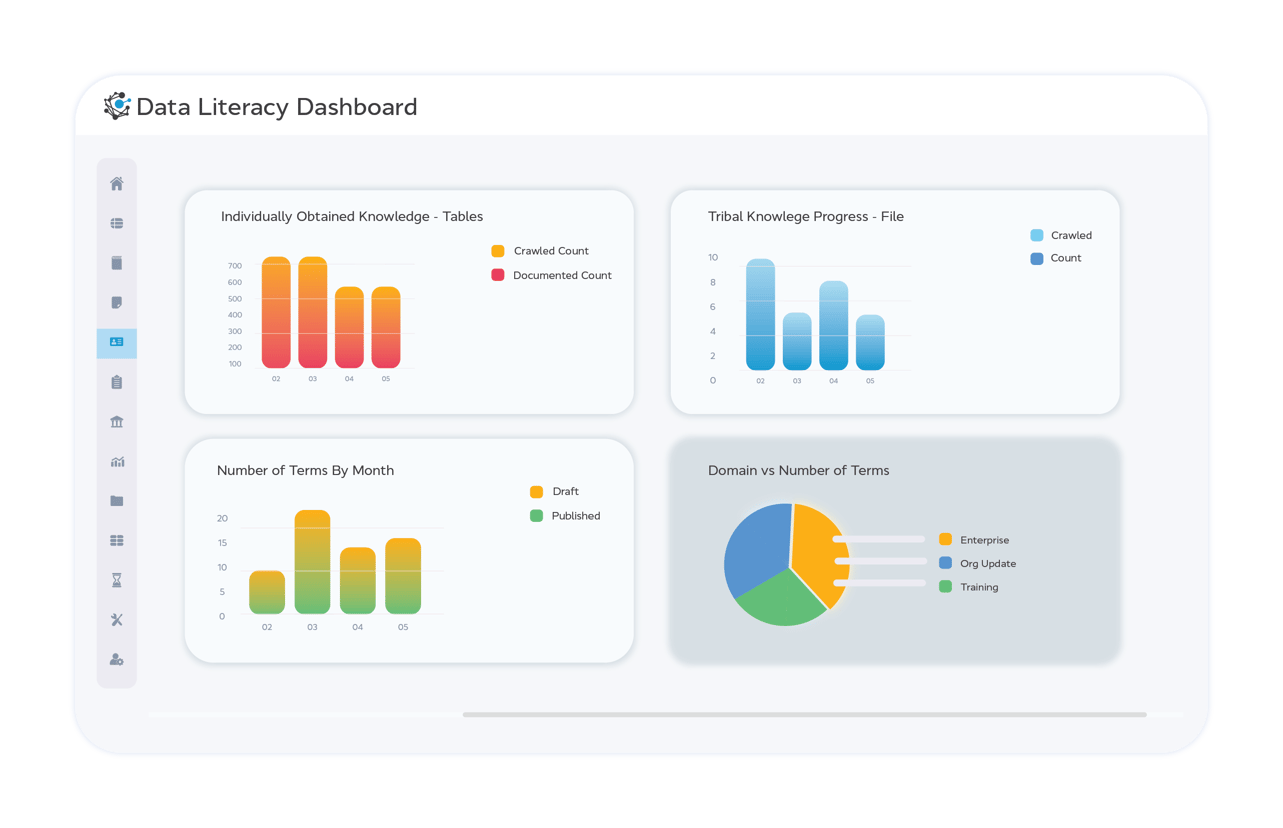Click the Data Literacy Dashboard title logo
This screenshot has width=1283, height=828.
coord(117,105)
